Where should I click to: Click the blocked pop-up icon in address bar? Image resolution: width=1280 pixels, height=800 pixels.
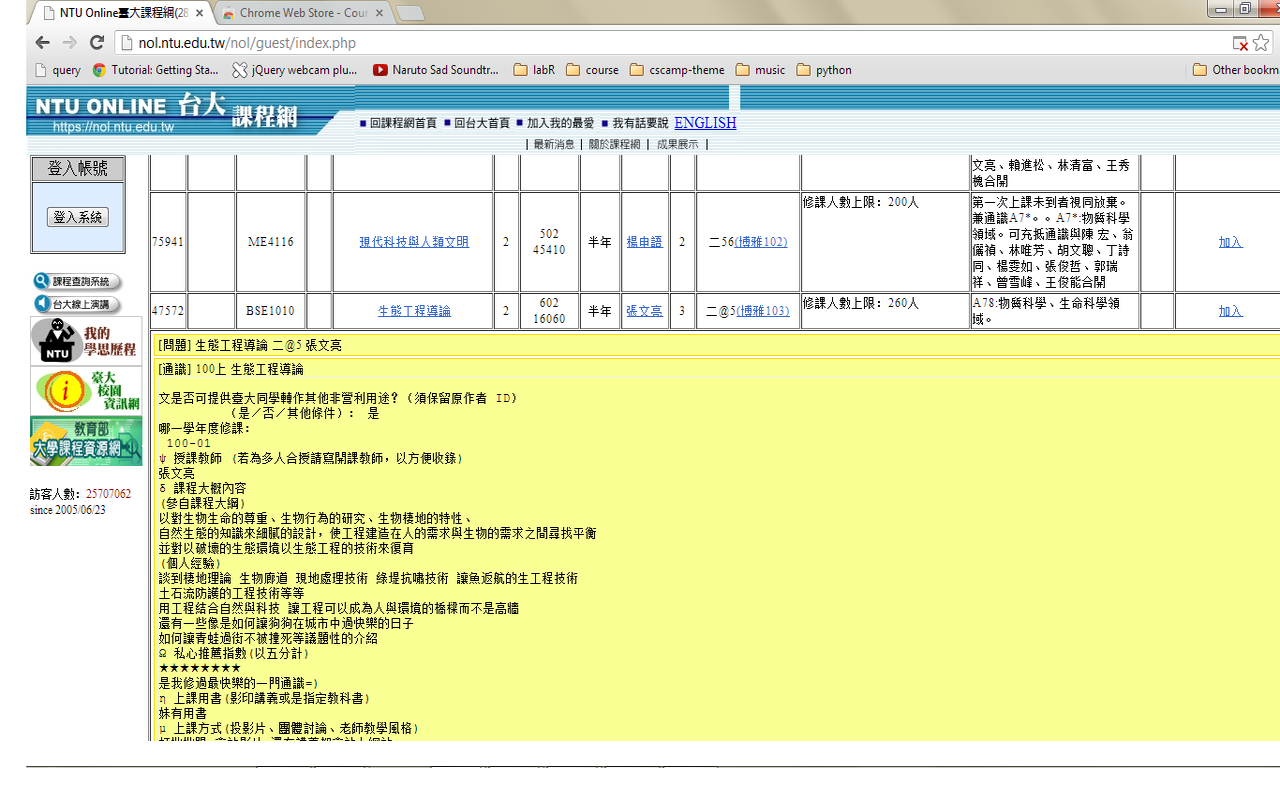click(1240, 43)
